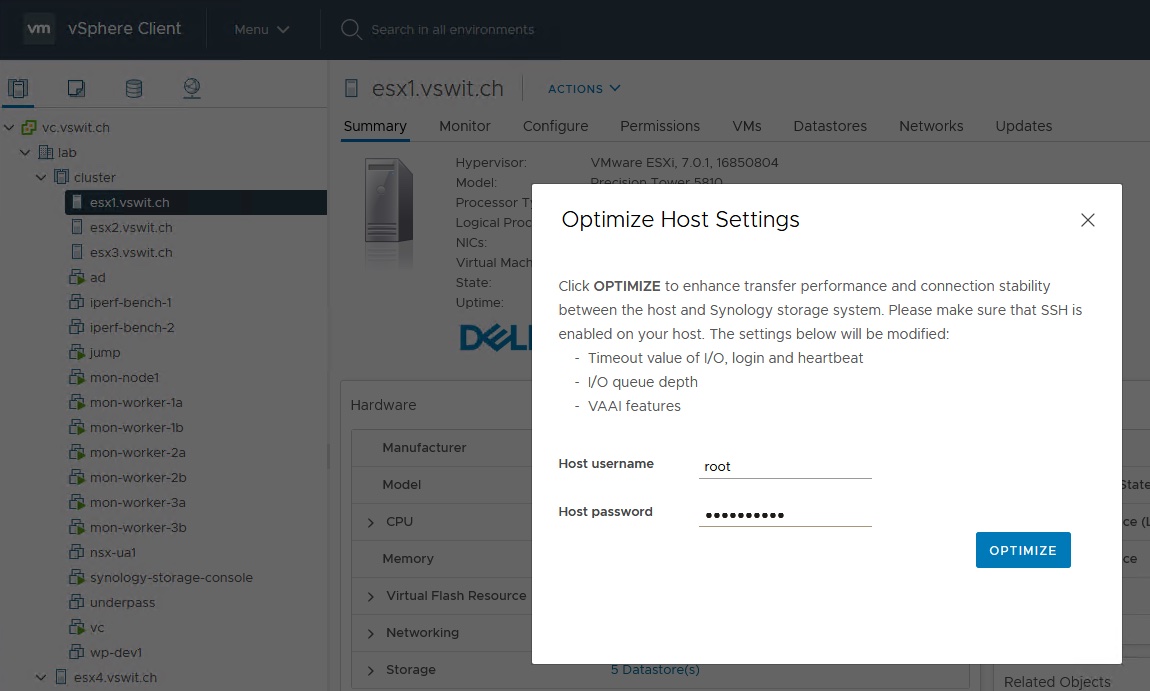Open the Storage inventory view icon

(x=134, y=89)
